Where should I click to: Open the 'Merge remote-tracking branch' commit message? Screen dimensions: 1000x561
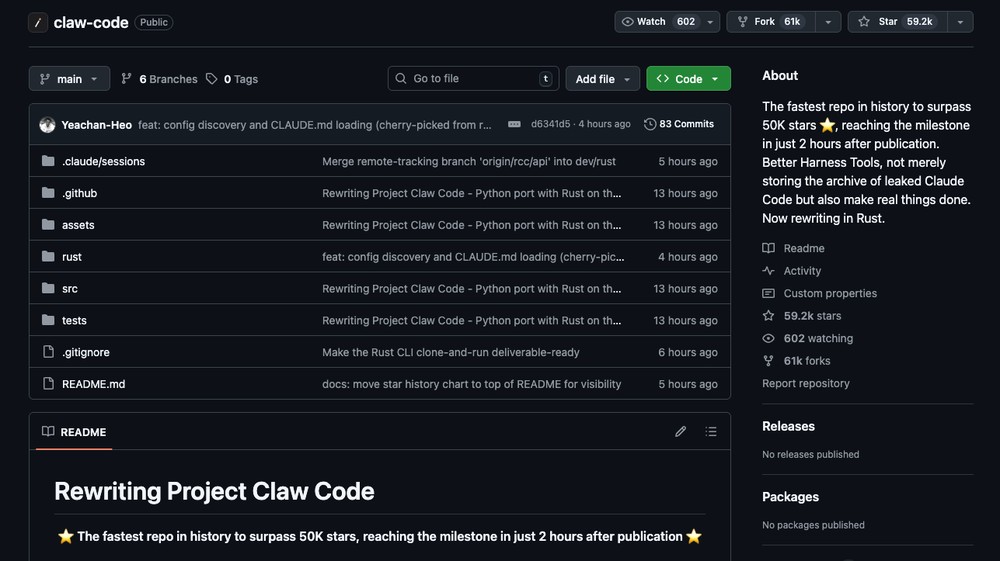[469, 161]
